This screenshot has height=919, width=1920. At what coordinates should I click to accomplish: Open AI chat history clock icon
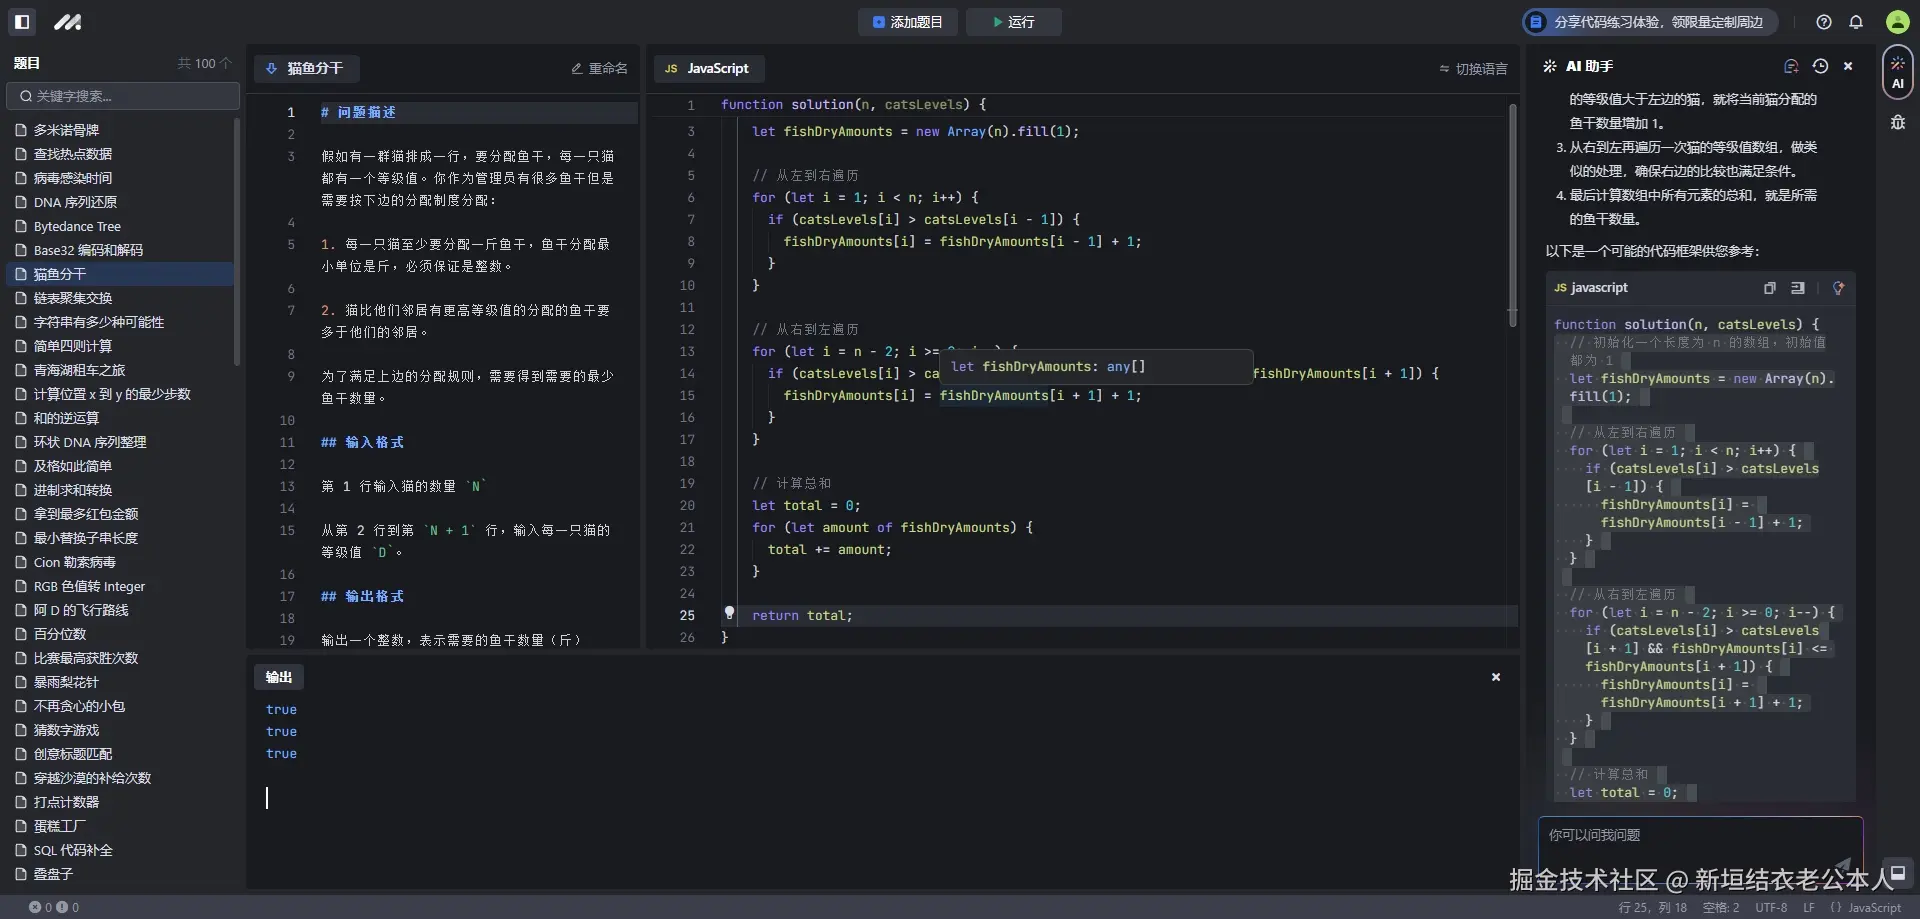coord(1820,66)
